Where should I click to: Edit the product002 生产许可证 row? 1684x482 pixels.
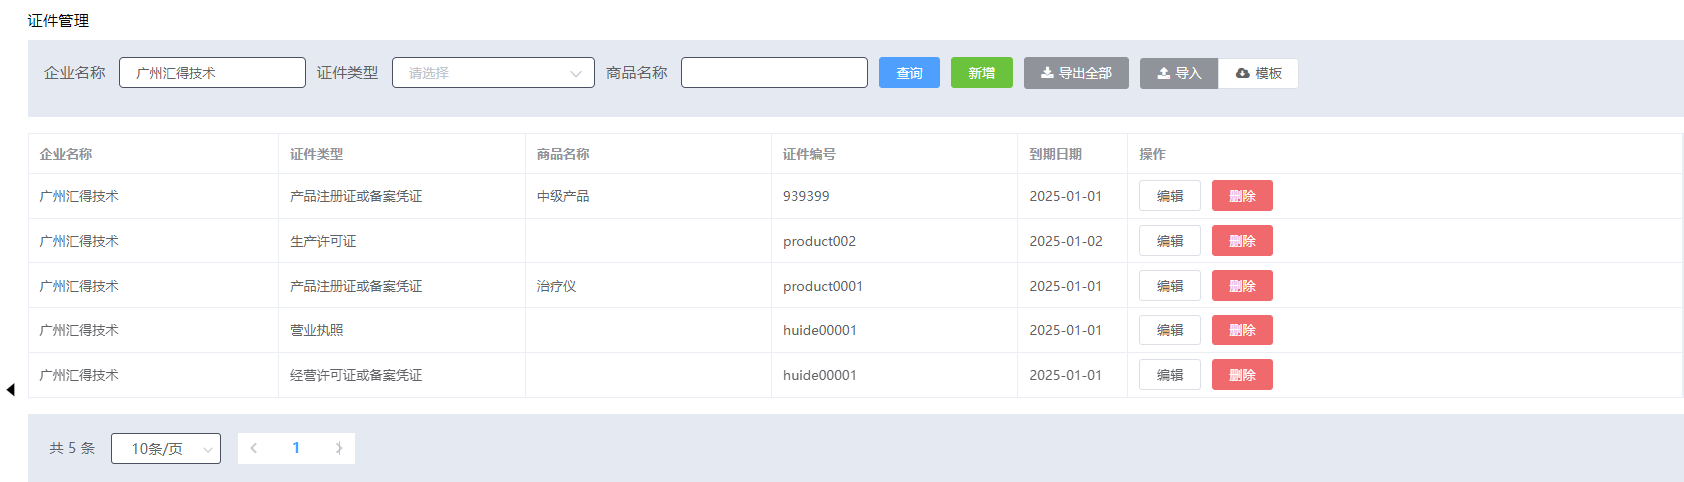click(x=1169, y=241)
